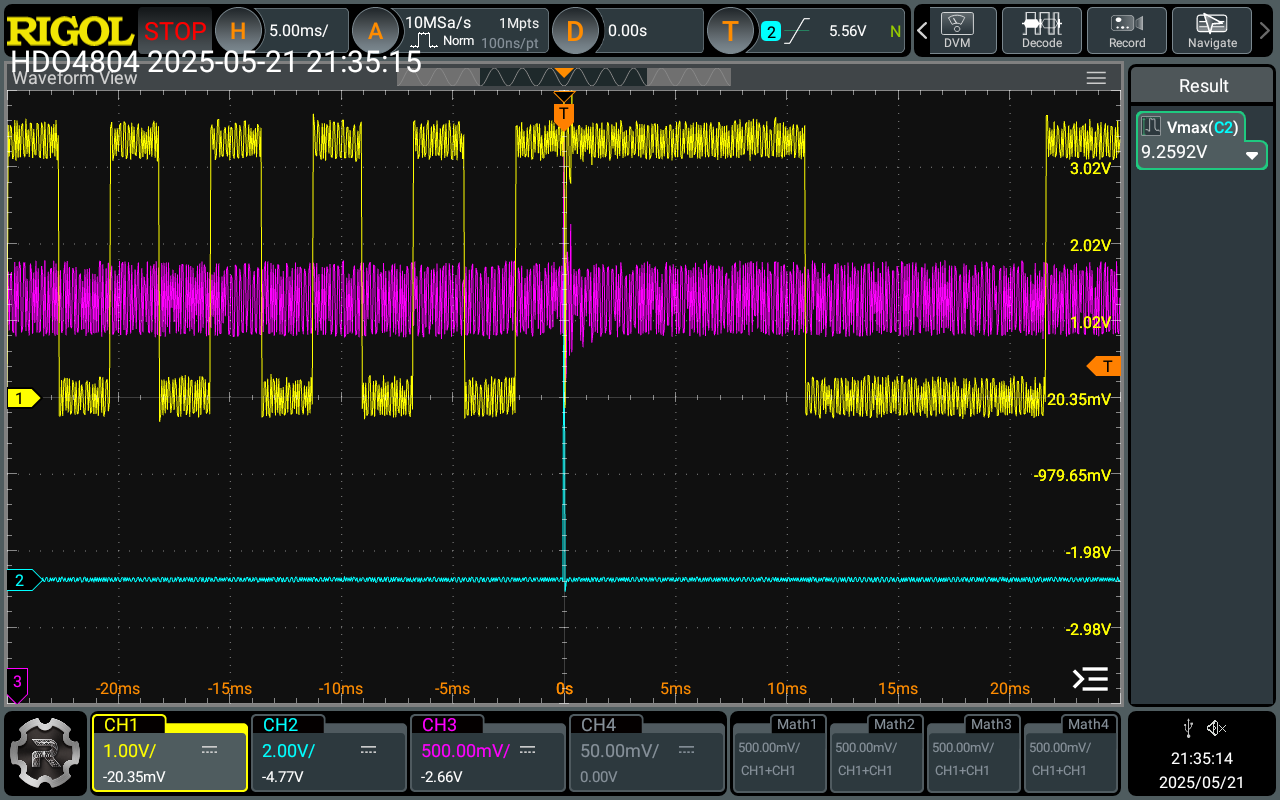This screenshot has width=1280, height=800.
Task: Open the Waveform View hamburger menu
Action: point(1096,78)
